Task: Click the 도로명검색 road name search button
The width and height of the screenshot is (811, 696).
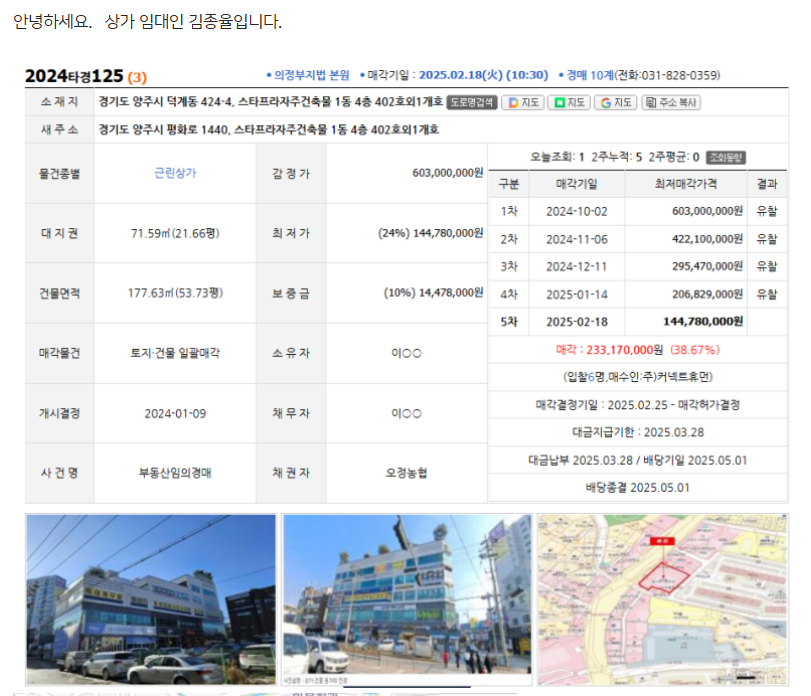Action: click(472, 102)
